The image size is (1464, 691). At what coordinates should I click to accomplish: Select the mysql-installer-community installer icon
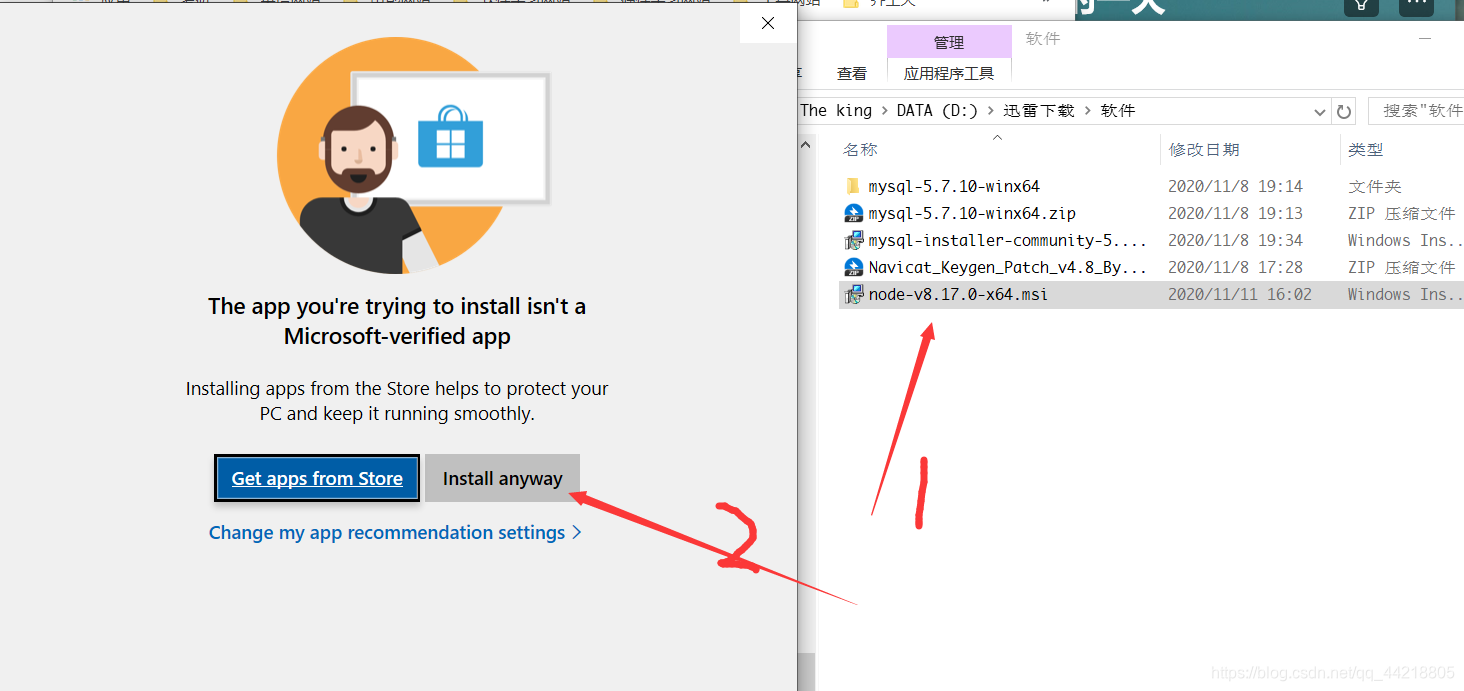click(854, 240)
